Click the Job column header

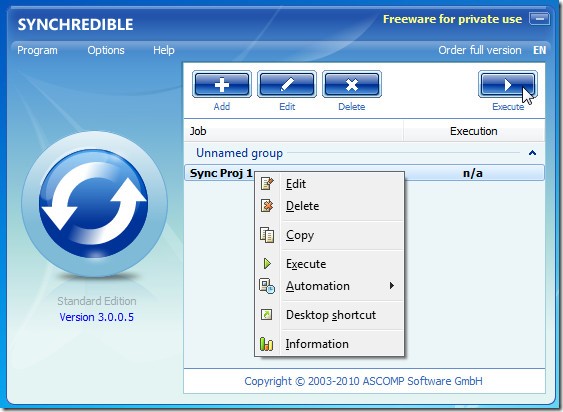pyautogui.click(x=294, y=131)
